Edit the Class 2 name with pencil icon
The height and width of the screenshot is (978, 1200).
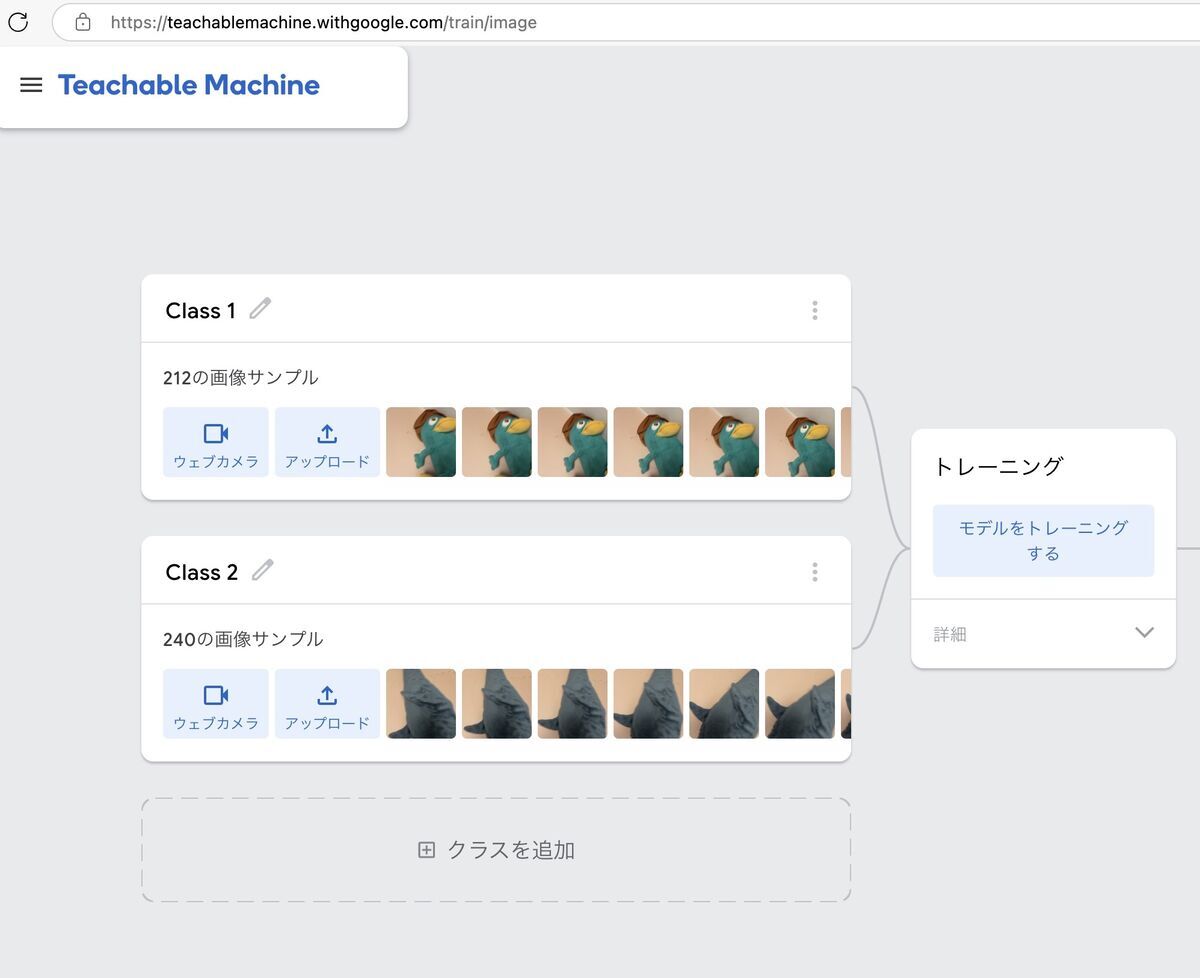[262, 571]
